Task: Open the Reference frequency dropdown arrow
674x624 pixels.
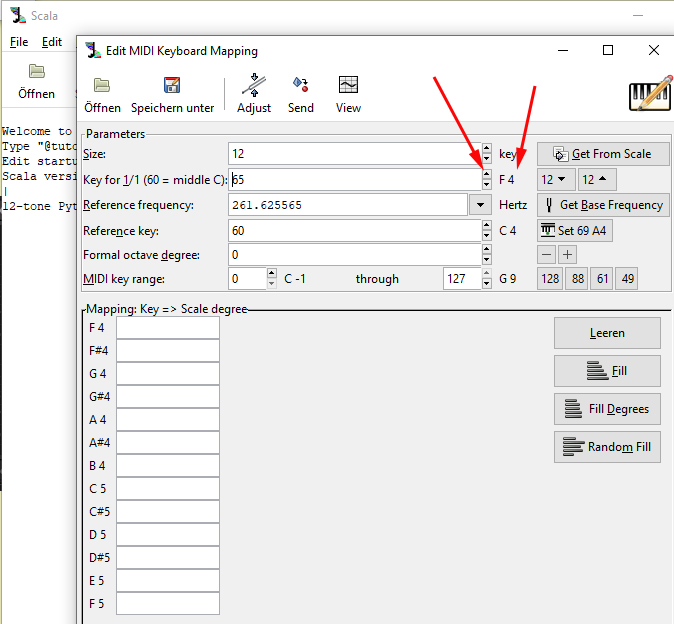Action: (x=480, y=205)
